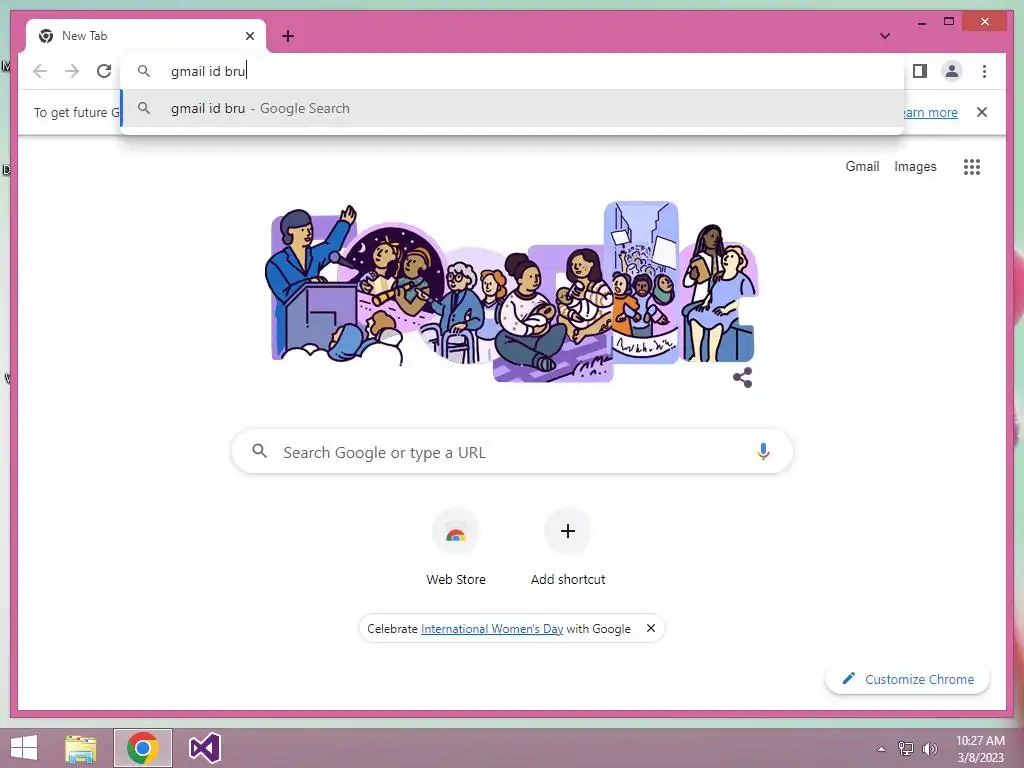Screen dimensions: 1024x768
Task: Open File Explorer from the taskbar
Action: point(80,748)
